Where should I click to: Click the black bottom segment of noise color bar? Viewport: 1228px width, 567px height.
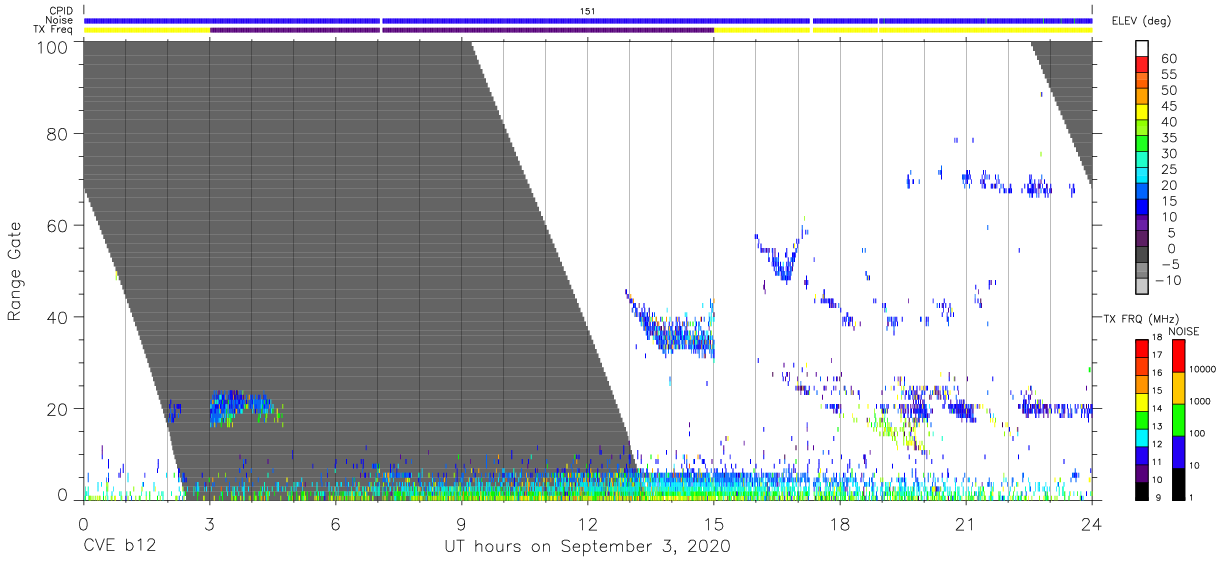[x=1178, y=482]
